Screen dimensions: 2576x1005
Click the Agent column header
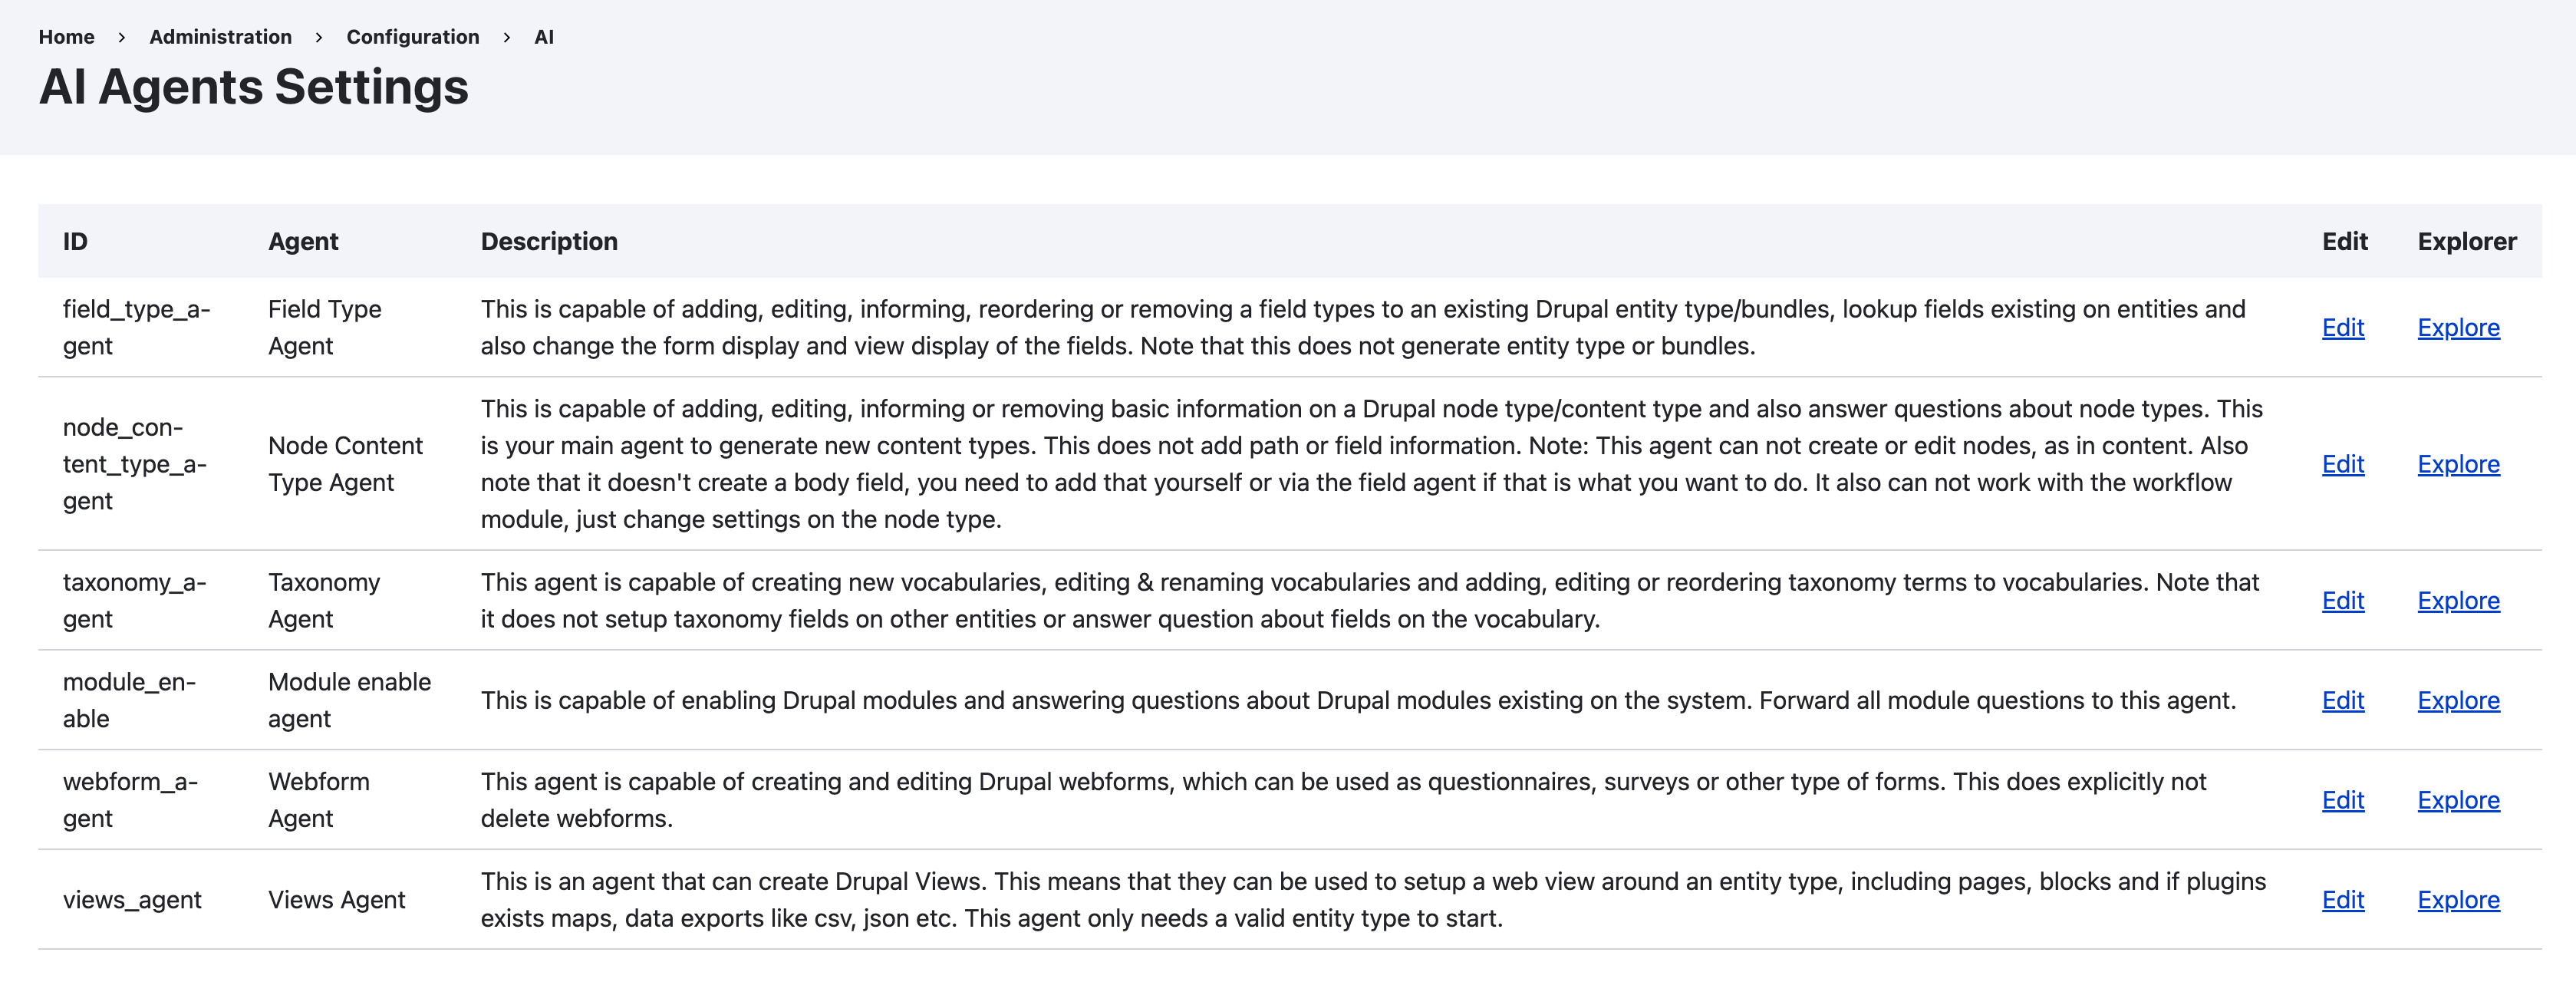(x=303, y=242)
